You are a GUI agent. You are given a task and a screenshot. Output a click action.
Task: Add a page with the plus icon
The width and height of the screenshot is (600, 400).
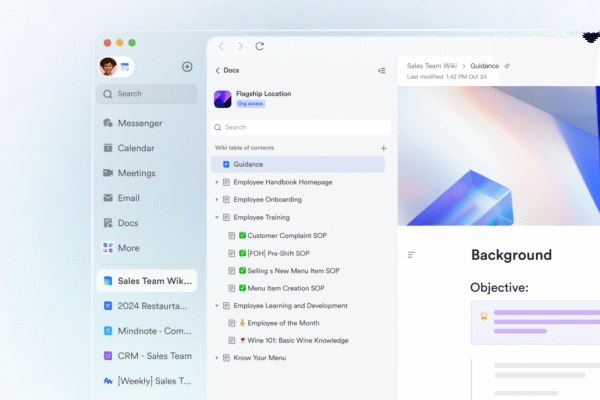[x=383, y=148]
